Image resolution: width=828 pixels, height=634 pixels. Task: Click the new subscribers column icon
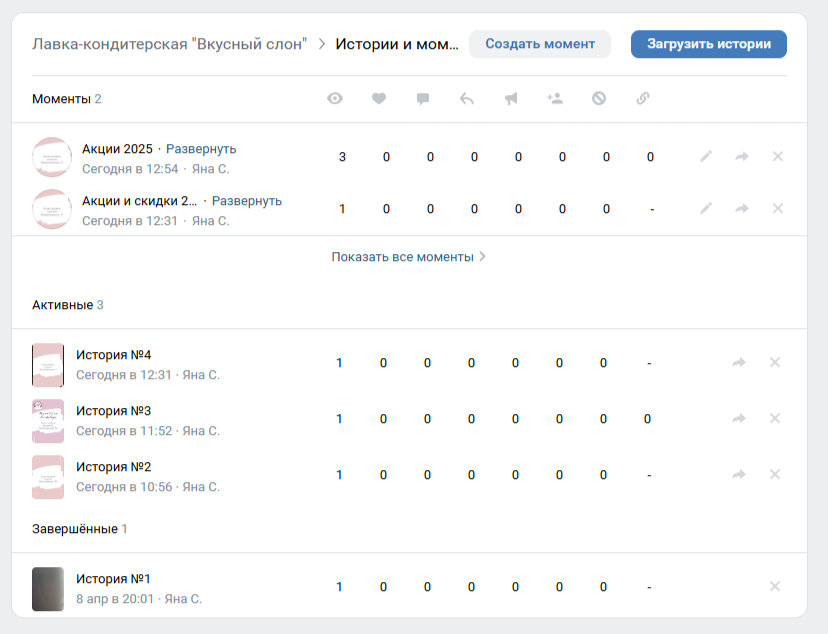click(555, 98)
